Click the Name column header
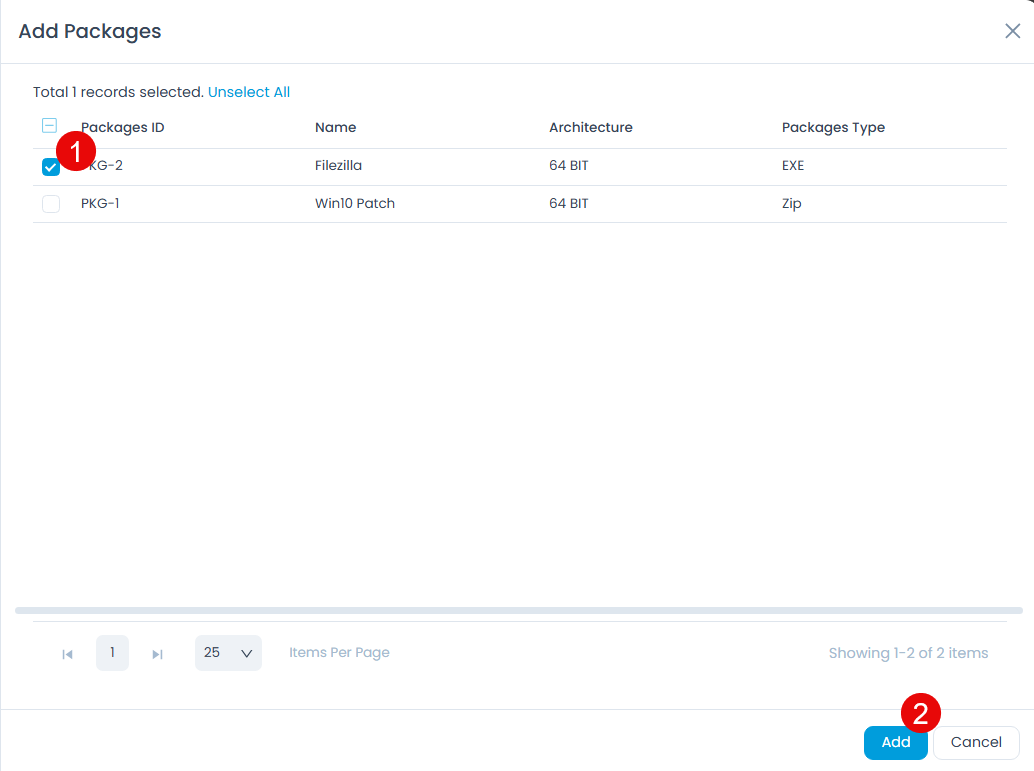The image size is (1034, 771). [x=335, y=127]
